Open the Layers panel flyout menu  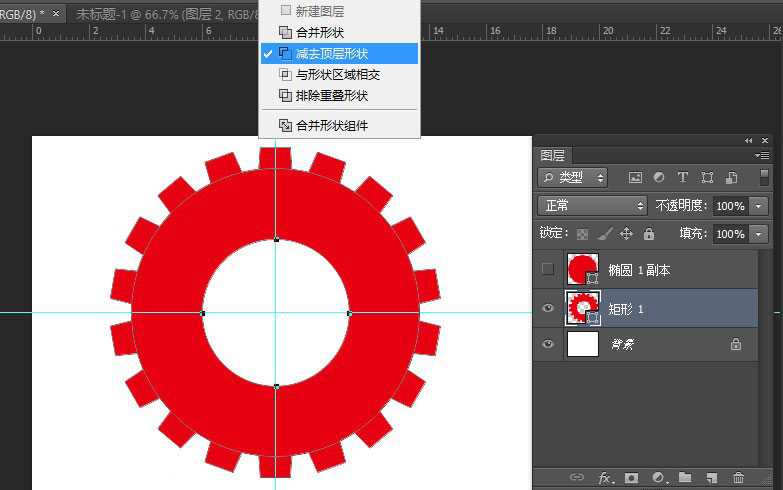(x=762, y=156)
